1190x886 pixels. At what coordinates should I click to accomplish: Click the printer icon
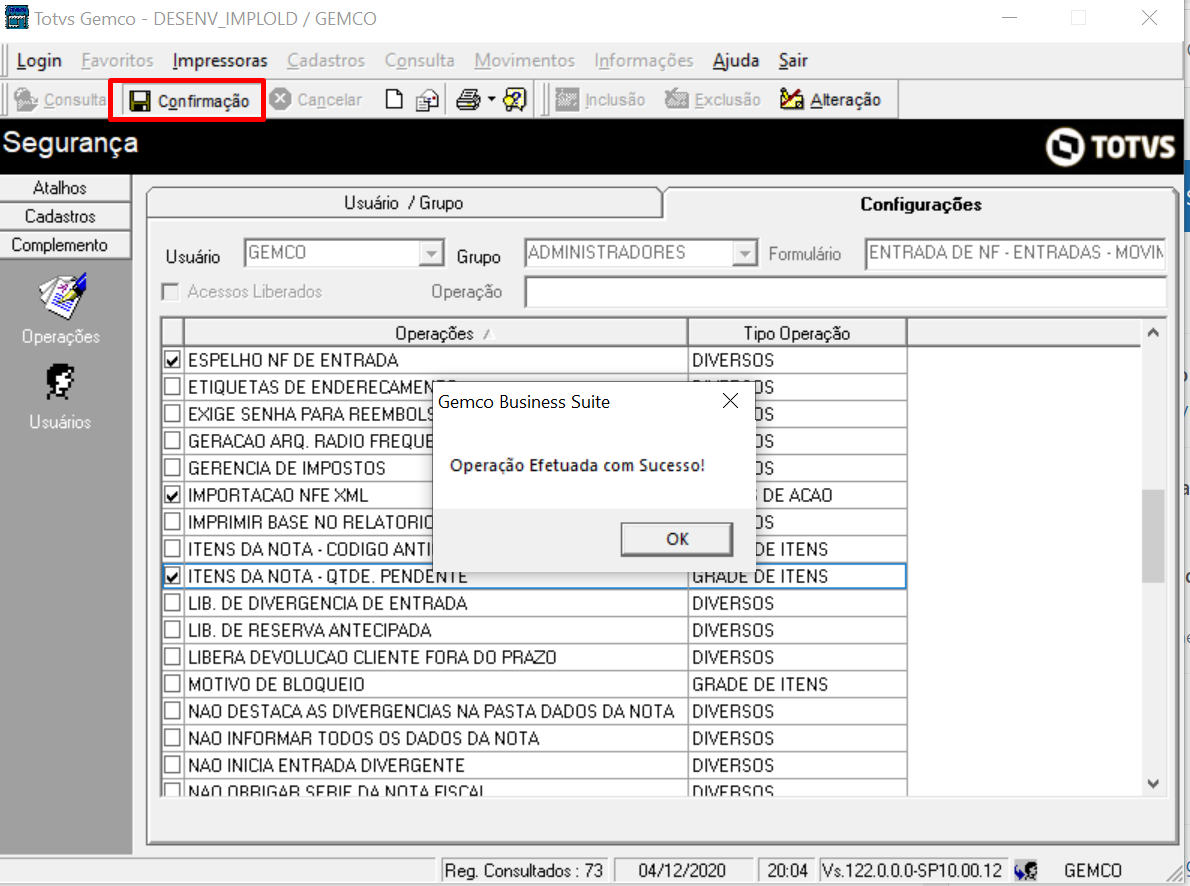tap(468, 99)
